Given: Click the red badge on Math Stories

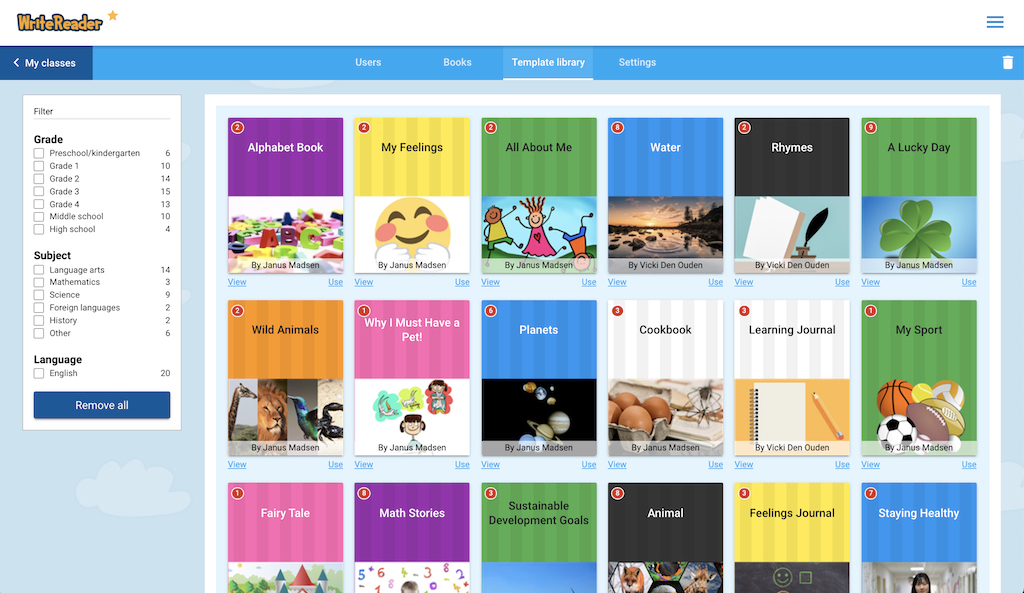Looking at the screenshot, I should tap(364, 494).
